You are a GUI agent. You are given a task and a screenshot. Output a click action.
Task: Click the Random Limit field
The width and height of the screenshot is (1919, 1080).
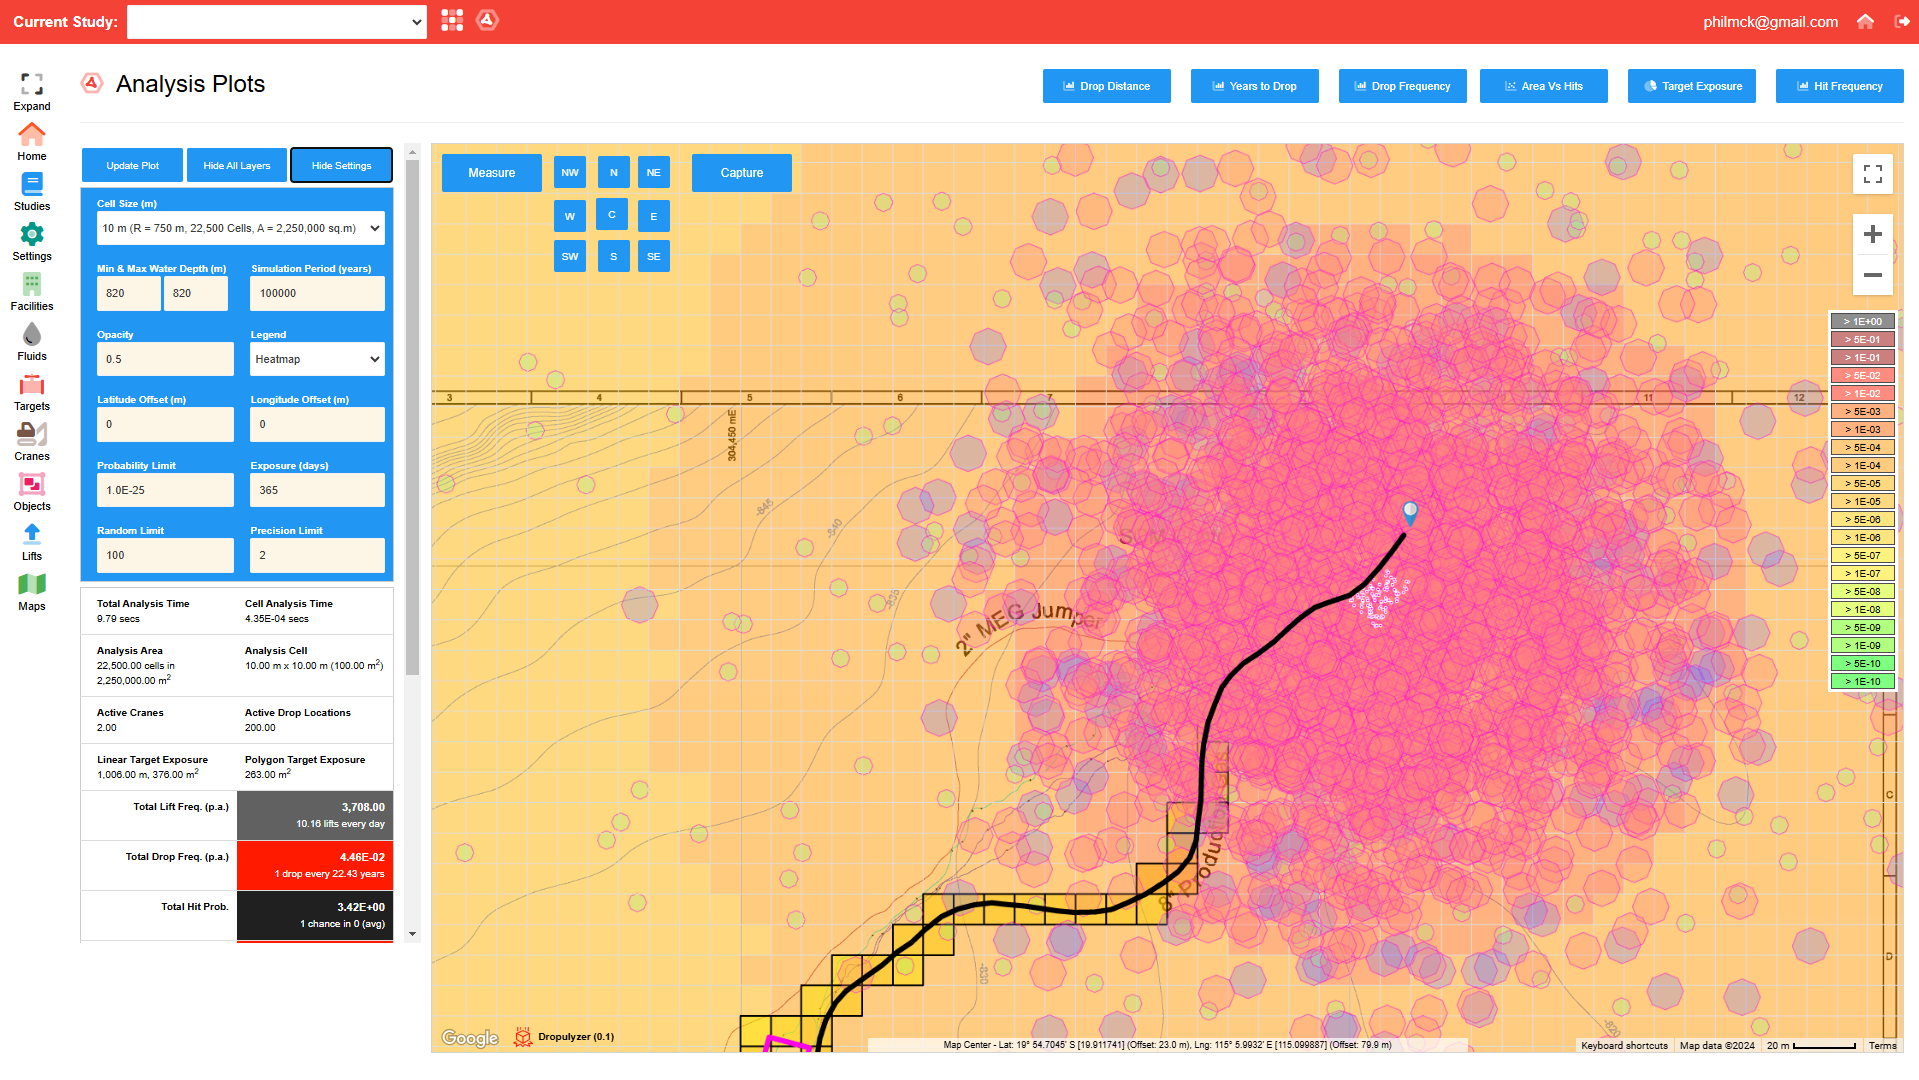click(x=165, y=555)
